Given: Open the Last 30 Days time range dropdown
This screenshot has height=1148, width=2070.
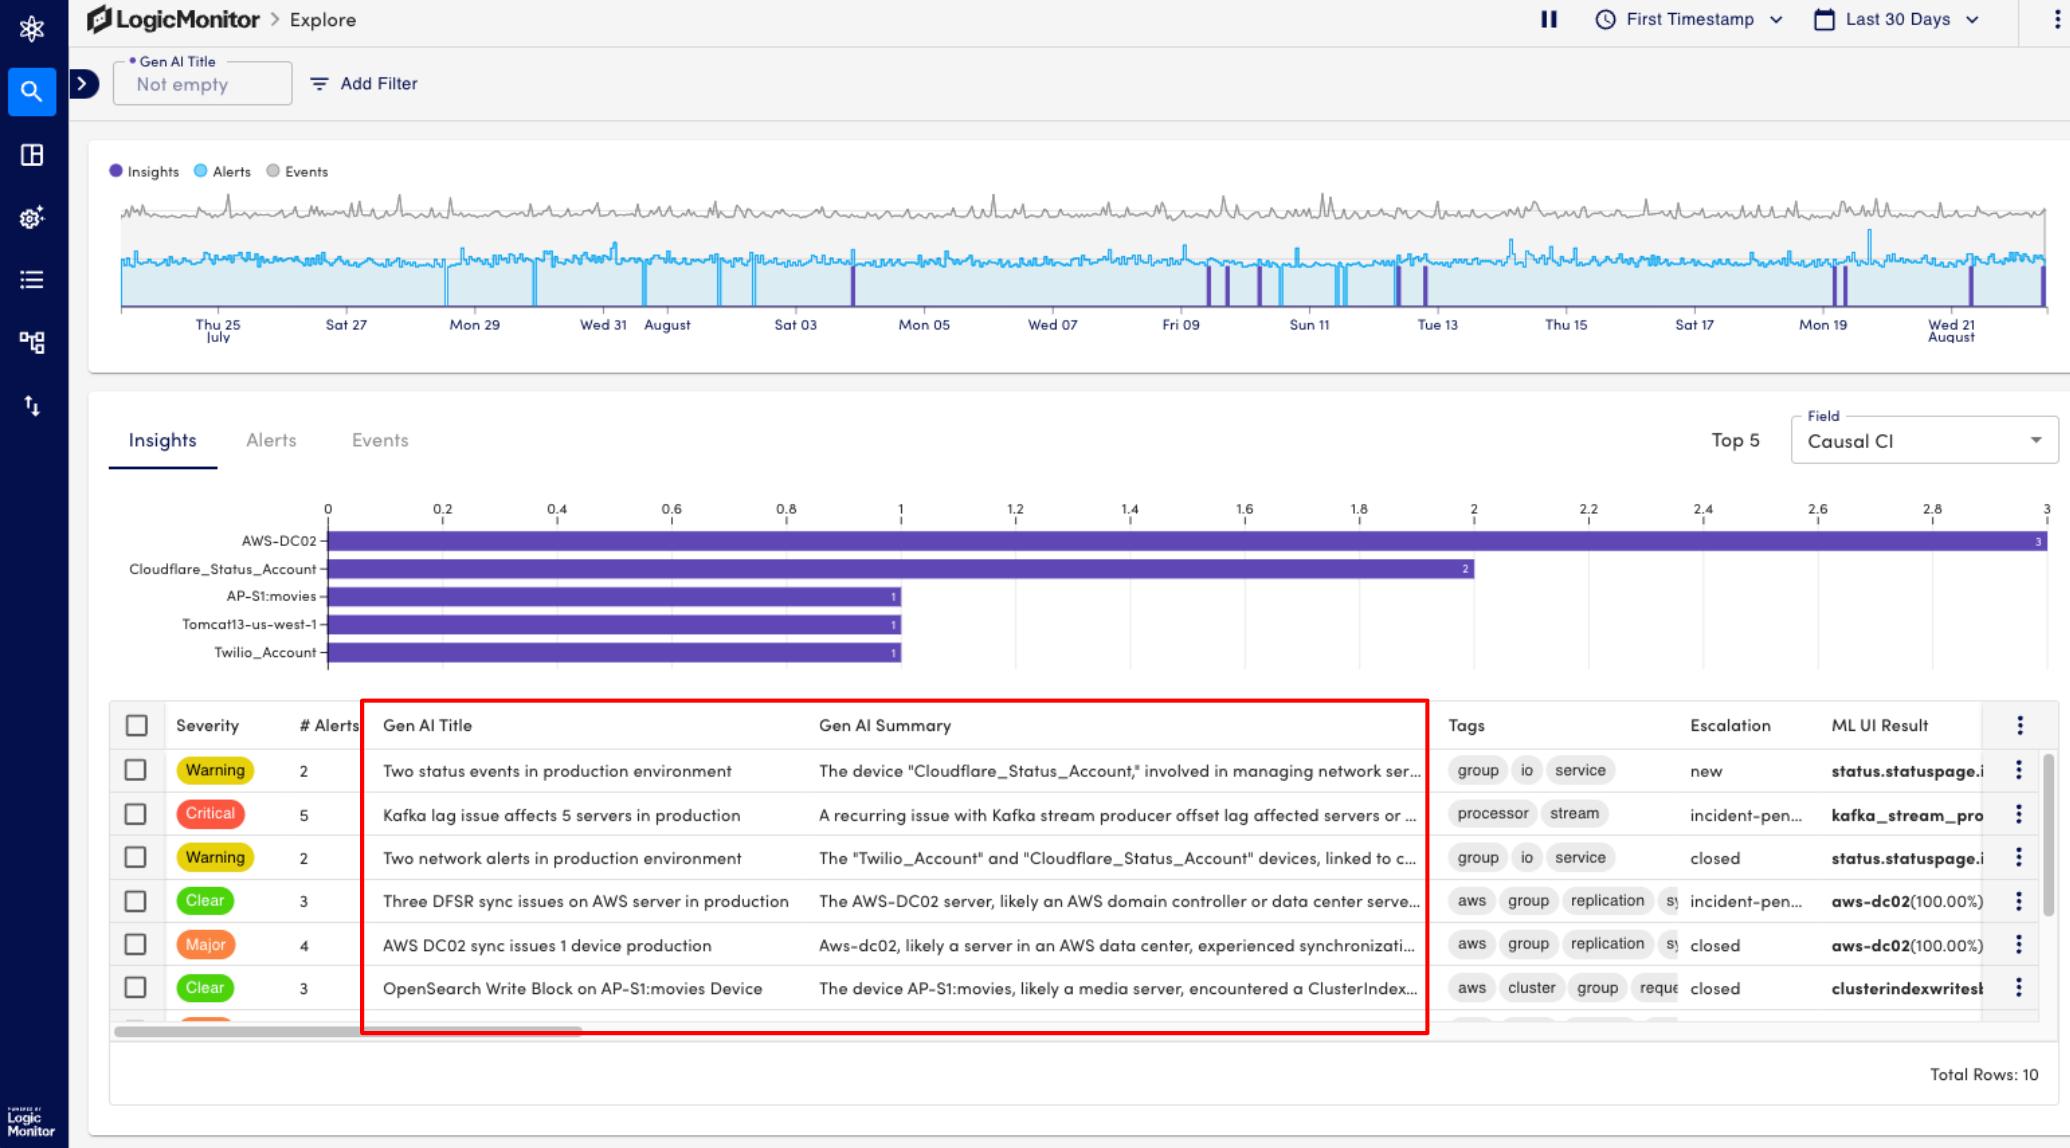Looking at the screenshot, I should pos(1896,19).
